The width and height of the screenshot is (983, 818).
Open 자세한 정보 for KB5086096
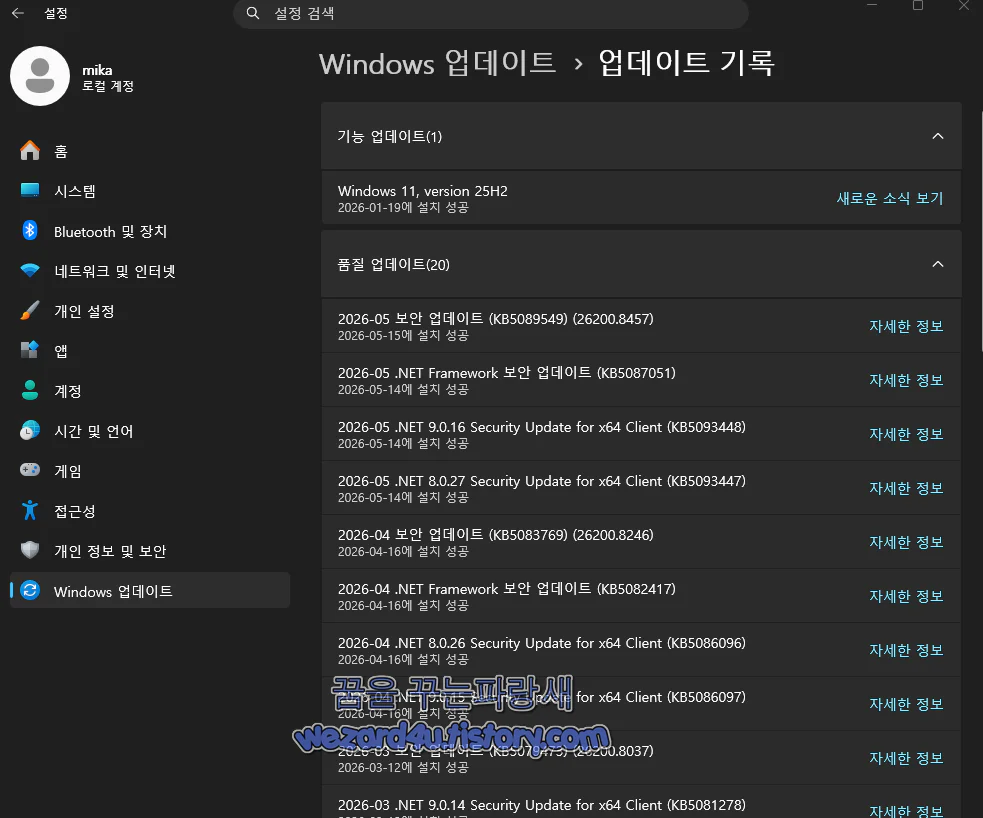906,650
